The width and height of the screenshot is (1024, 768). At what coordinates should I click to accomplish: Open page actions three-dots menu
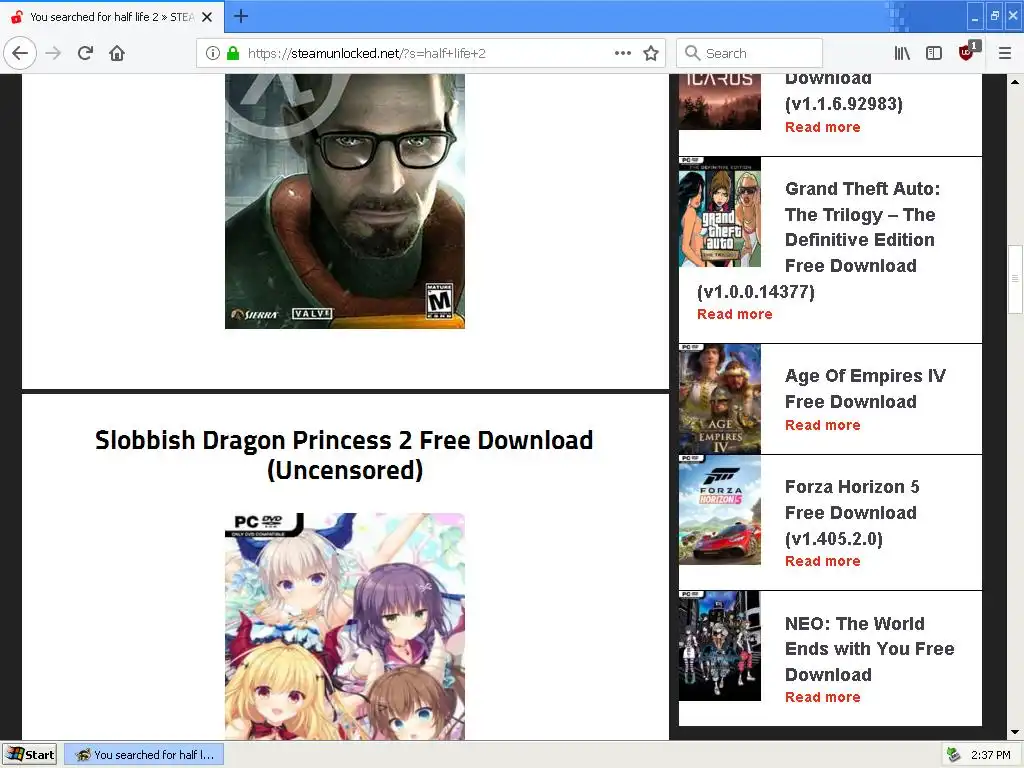(x=623, y=53)
